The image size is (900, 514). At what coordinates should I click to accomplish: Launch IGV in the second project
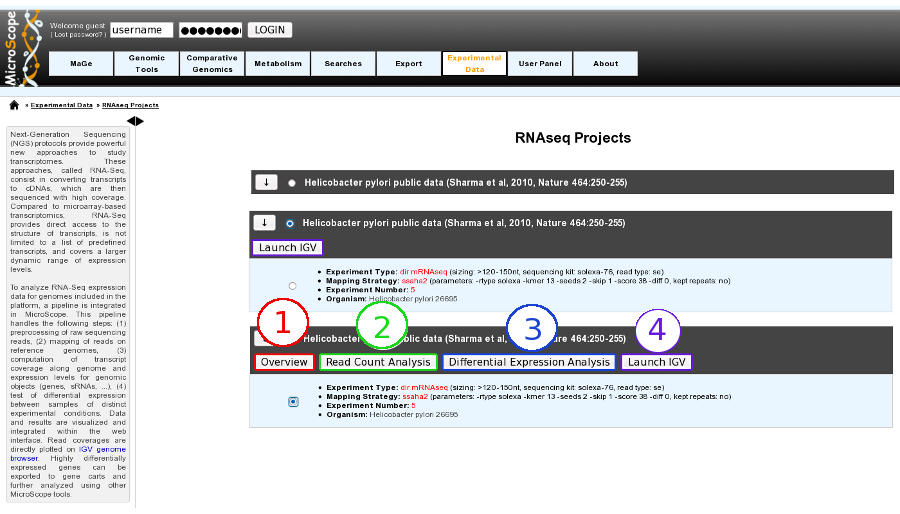point(288,247)
